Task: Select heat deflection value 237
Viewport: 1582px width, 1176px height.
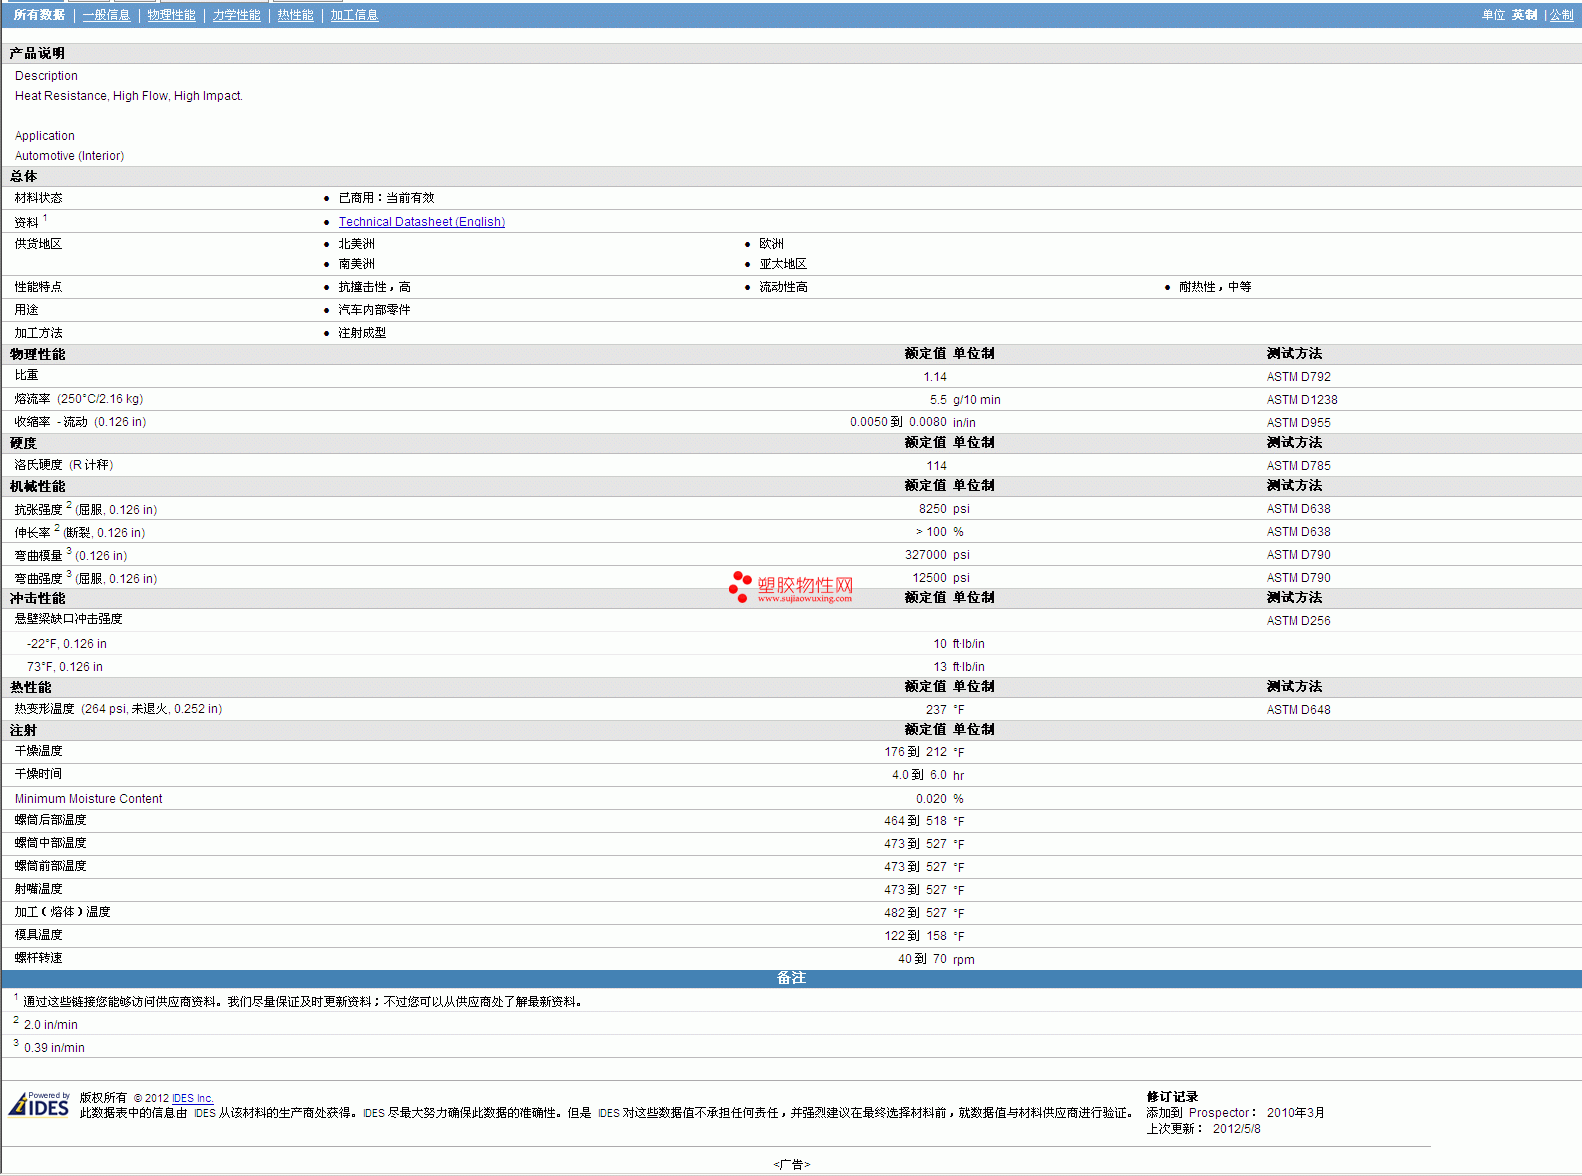Action: [936, 710]
